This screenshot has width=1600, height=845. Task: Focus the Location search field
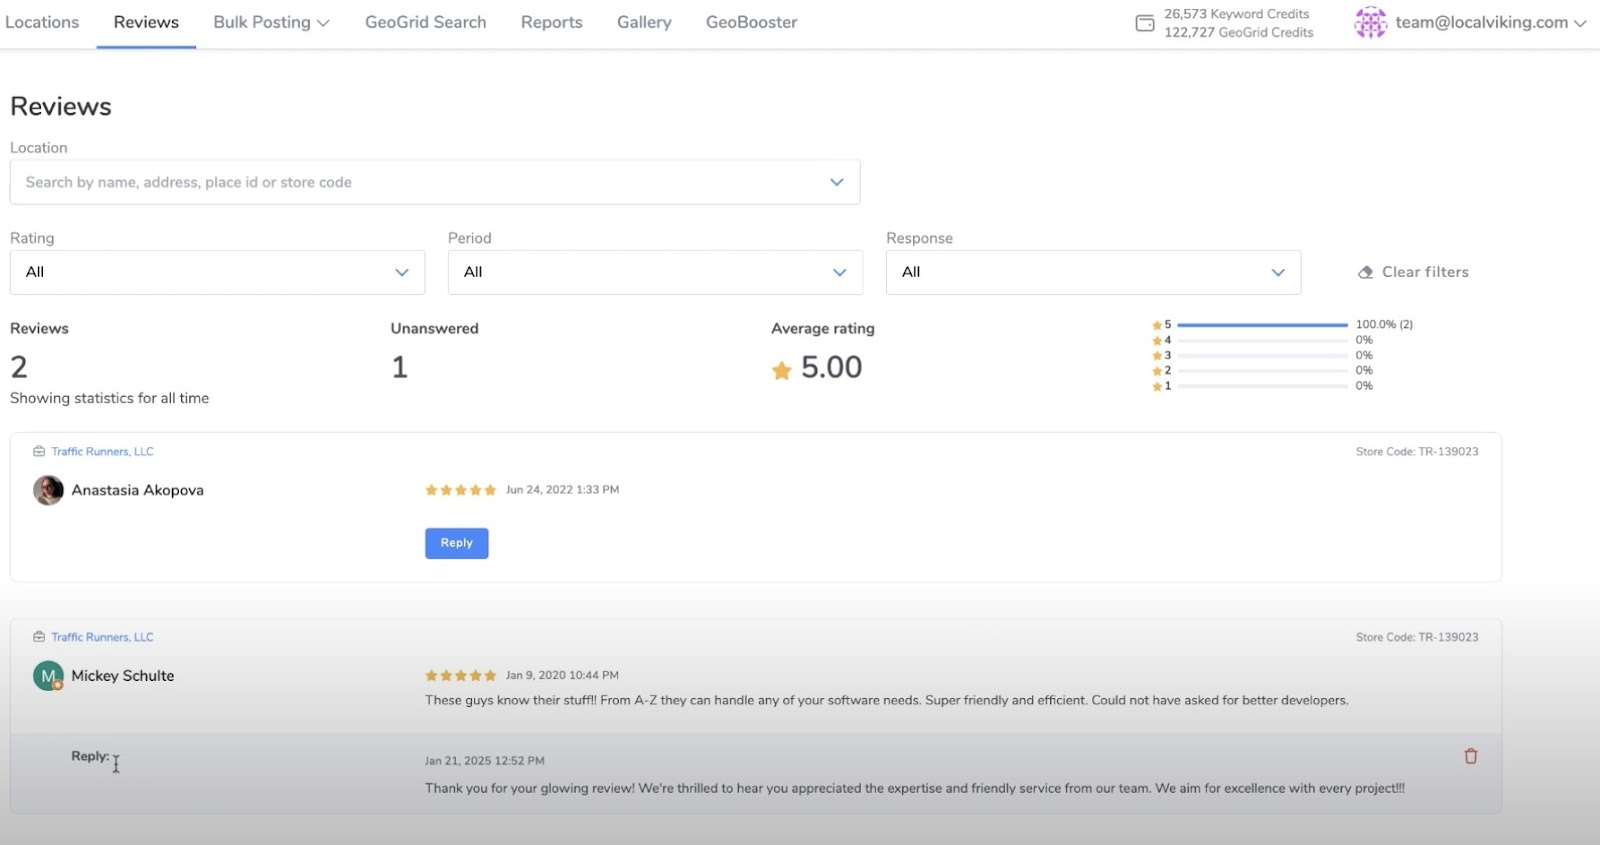click(x=420, y=182)
